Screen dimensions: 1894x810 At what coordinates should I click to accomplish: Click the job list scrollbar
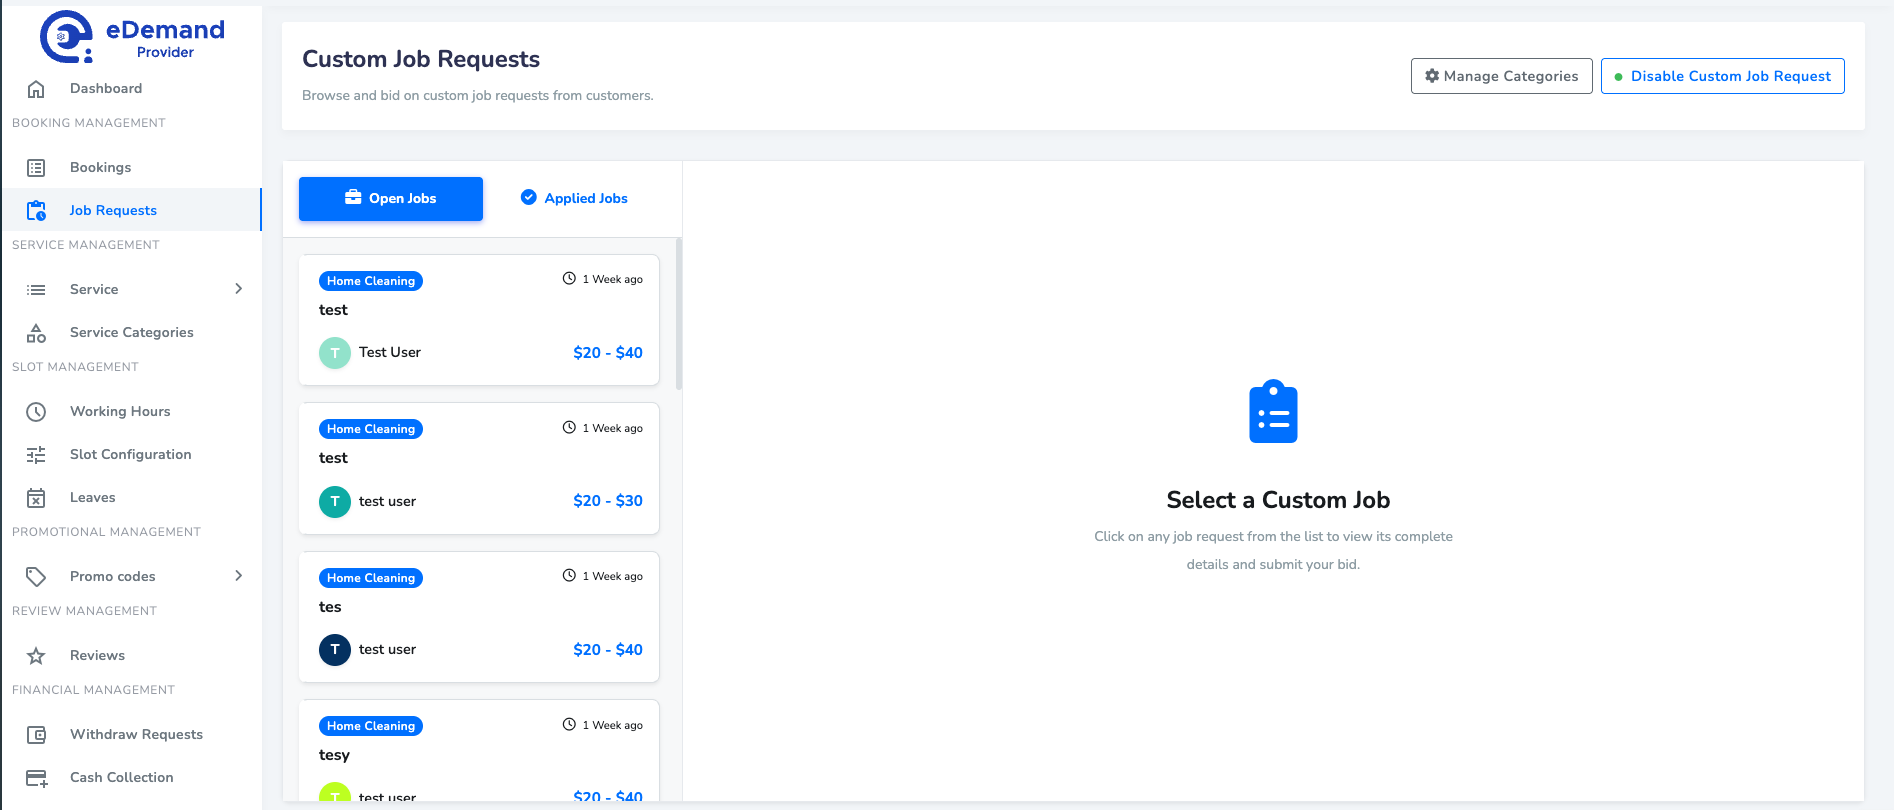[x=679, y=313]
